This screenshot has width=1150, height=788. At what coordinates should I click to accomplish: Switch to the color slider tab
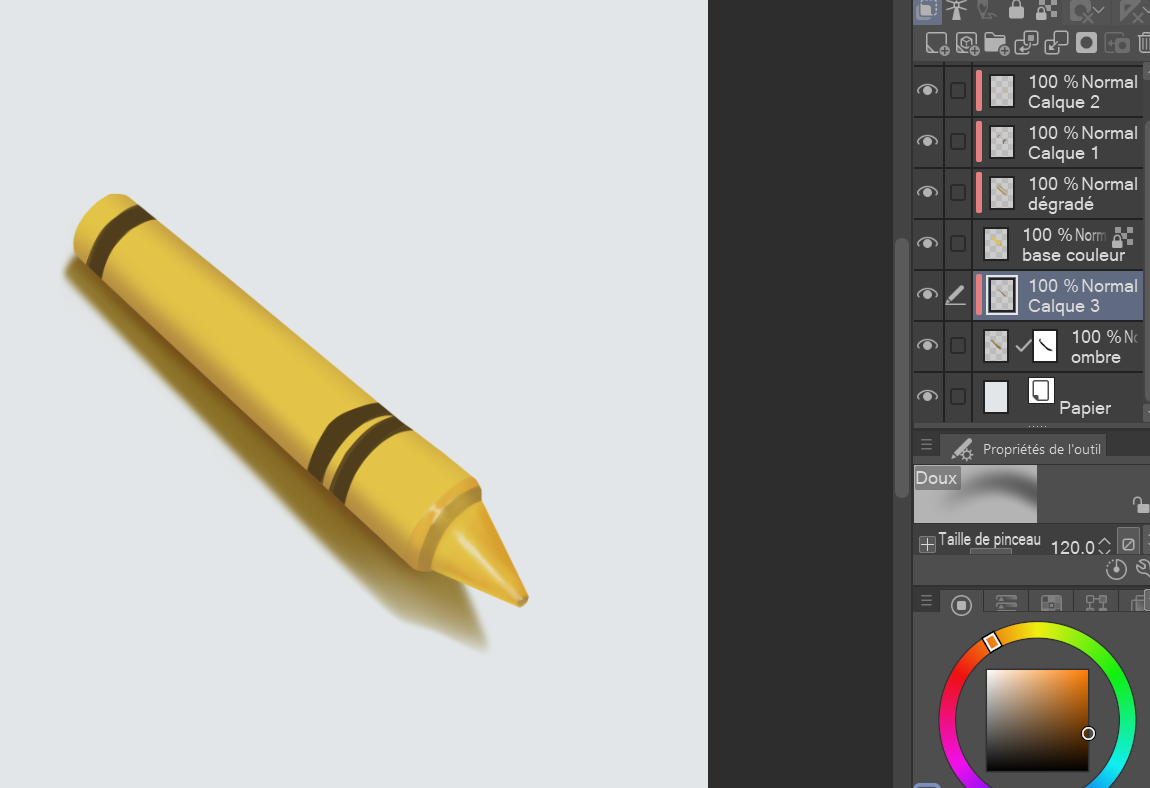1006,603
